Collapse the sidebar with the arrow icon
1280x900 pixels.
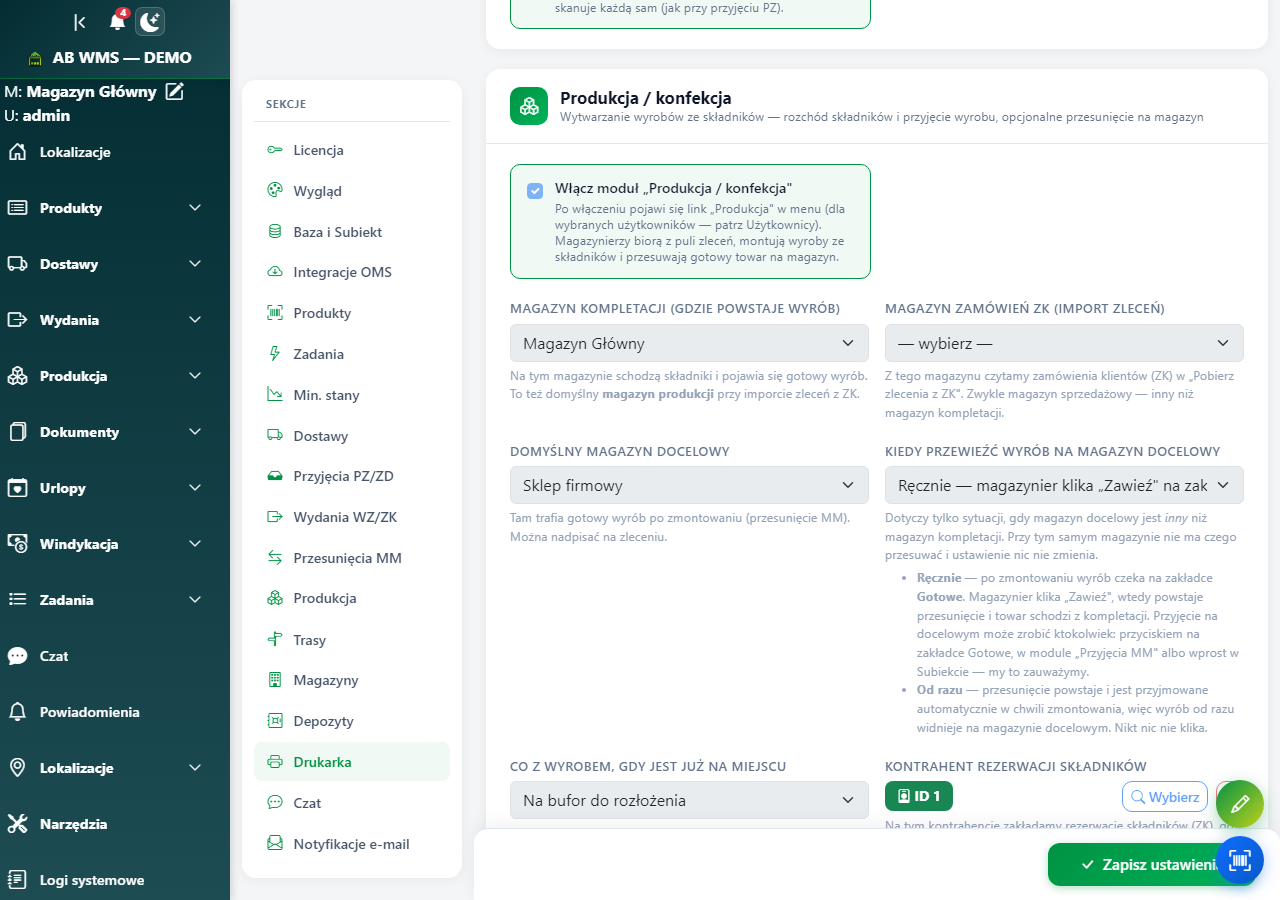80,22
